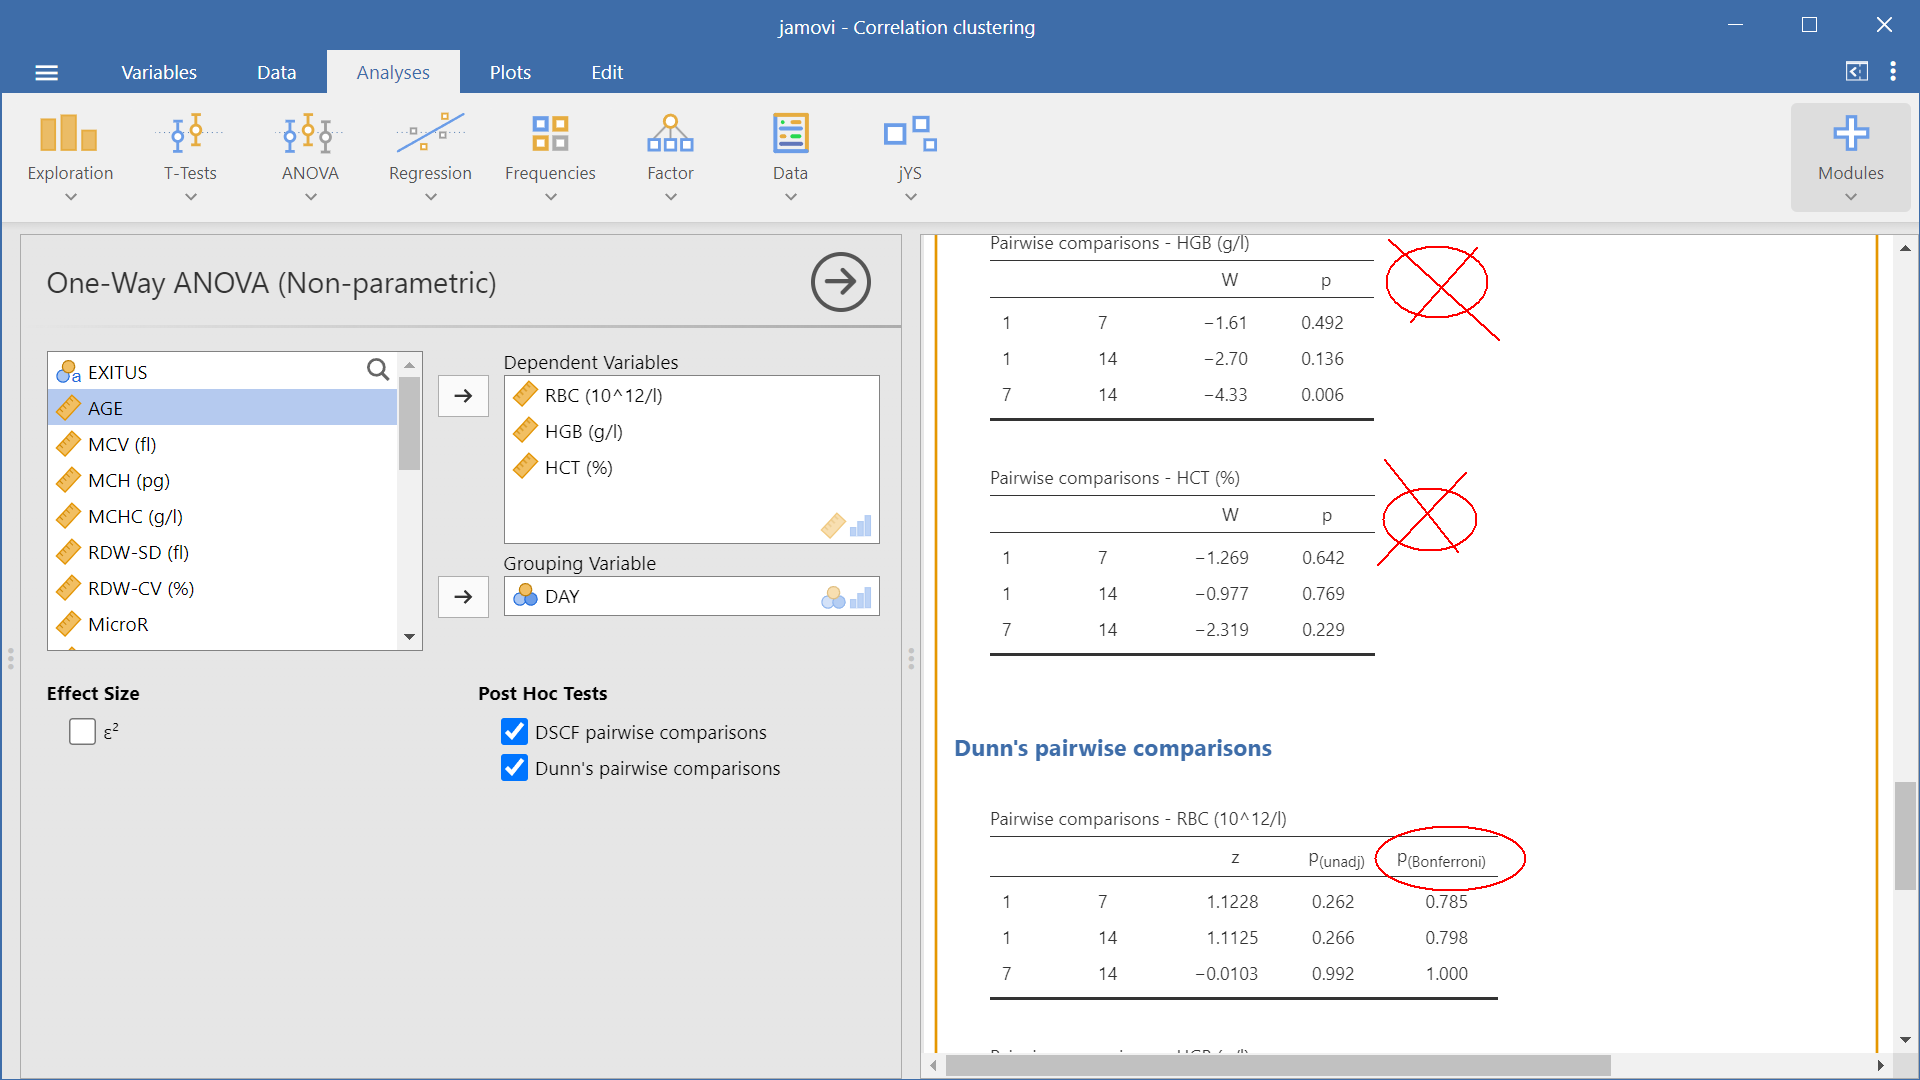Open the jYS module menu
Screen dimensions: 1920x1080
point(909,155)
